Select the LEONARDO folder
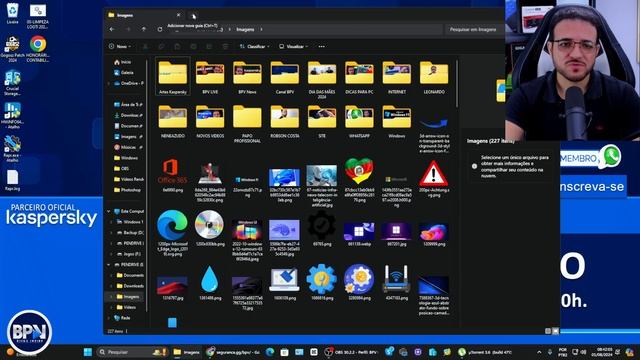 tap(434, 77)
